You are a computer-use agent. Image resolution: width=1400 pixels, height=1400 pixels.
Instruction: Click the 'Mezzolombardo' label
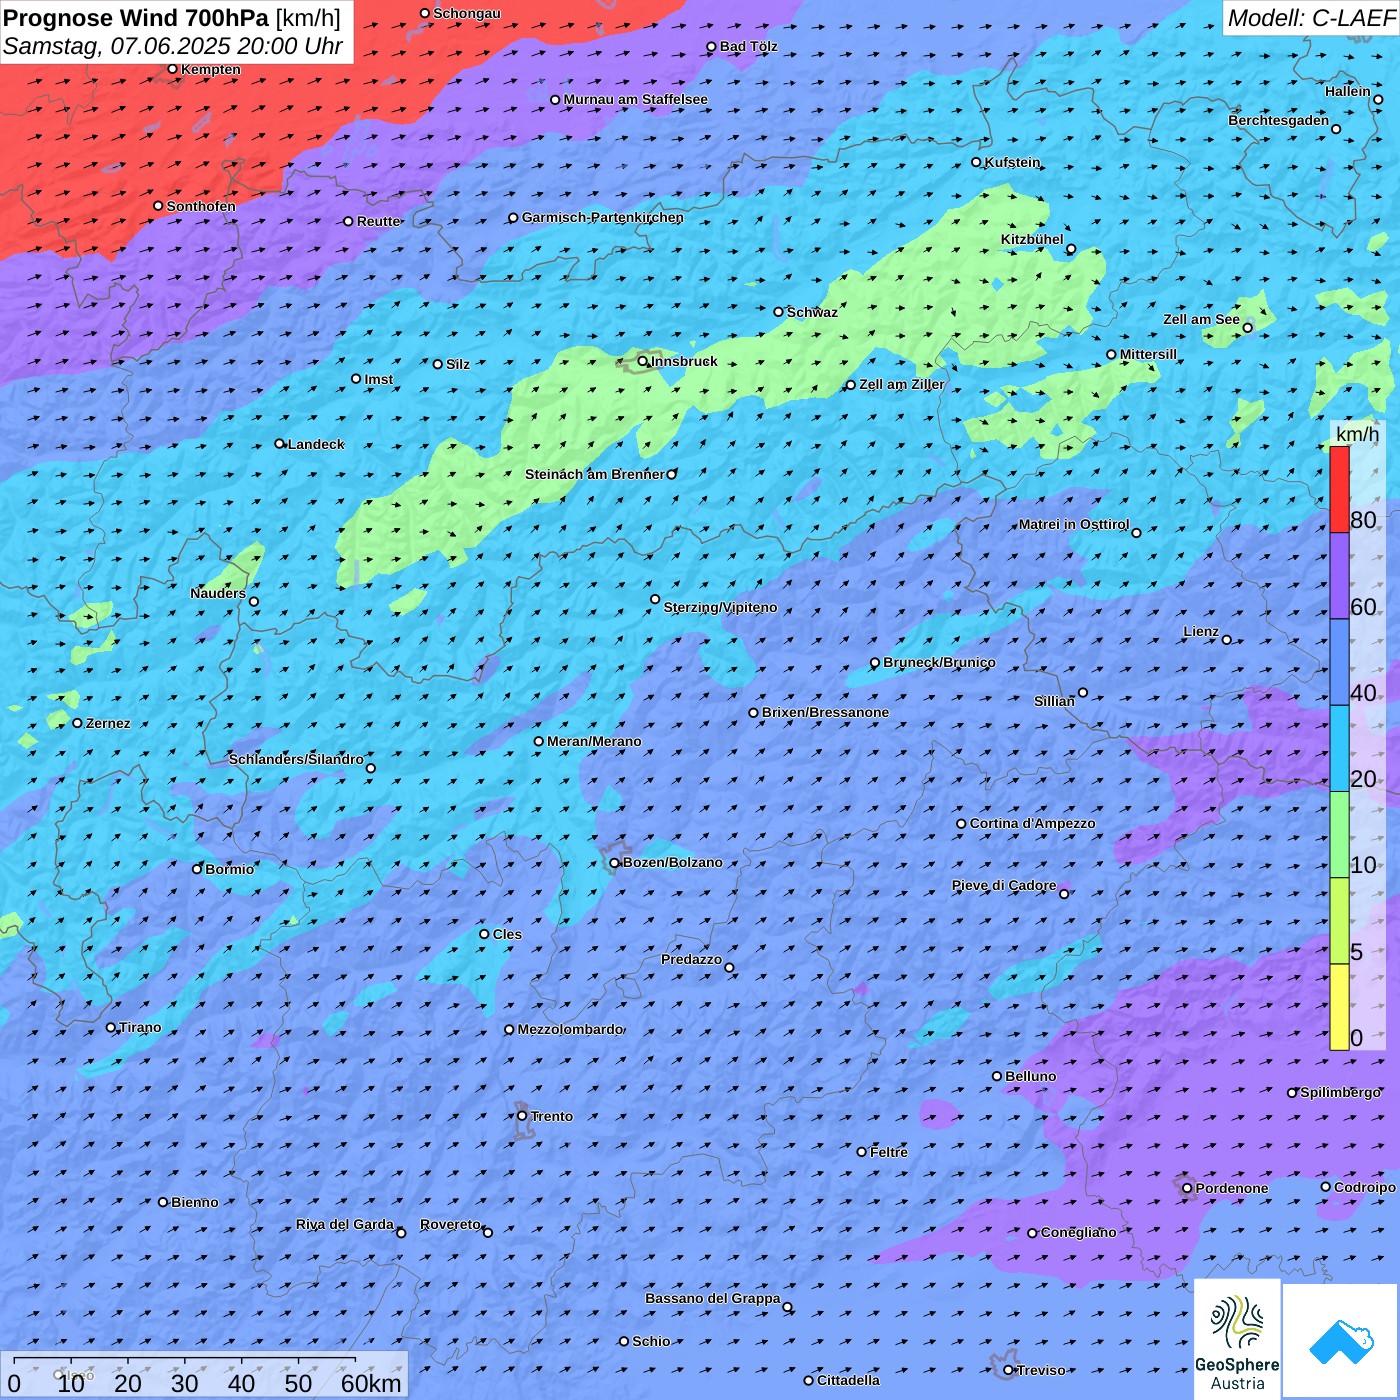570,1029
